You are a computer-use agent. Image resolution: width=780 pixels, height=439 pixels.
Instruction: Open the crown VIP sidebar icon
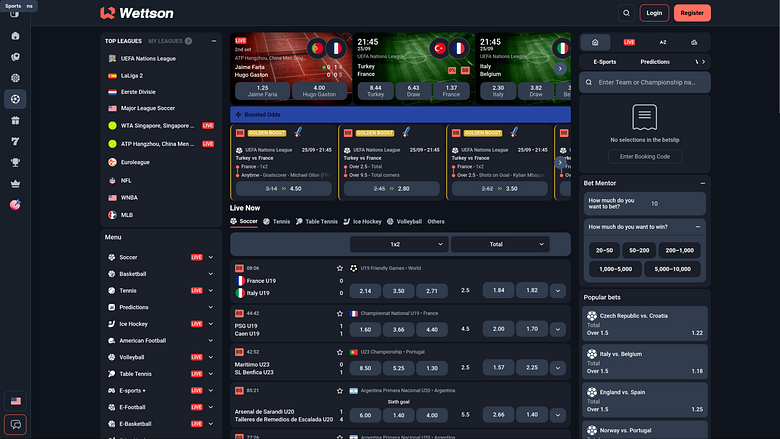pyautogui.click(x=15, y=183)
